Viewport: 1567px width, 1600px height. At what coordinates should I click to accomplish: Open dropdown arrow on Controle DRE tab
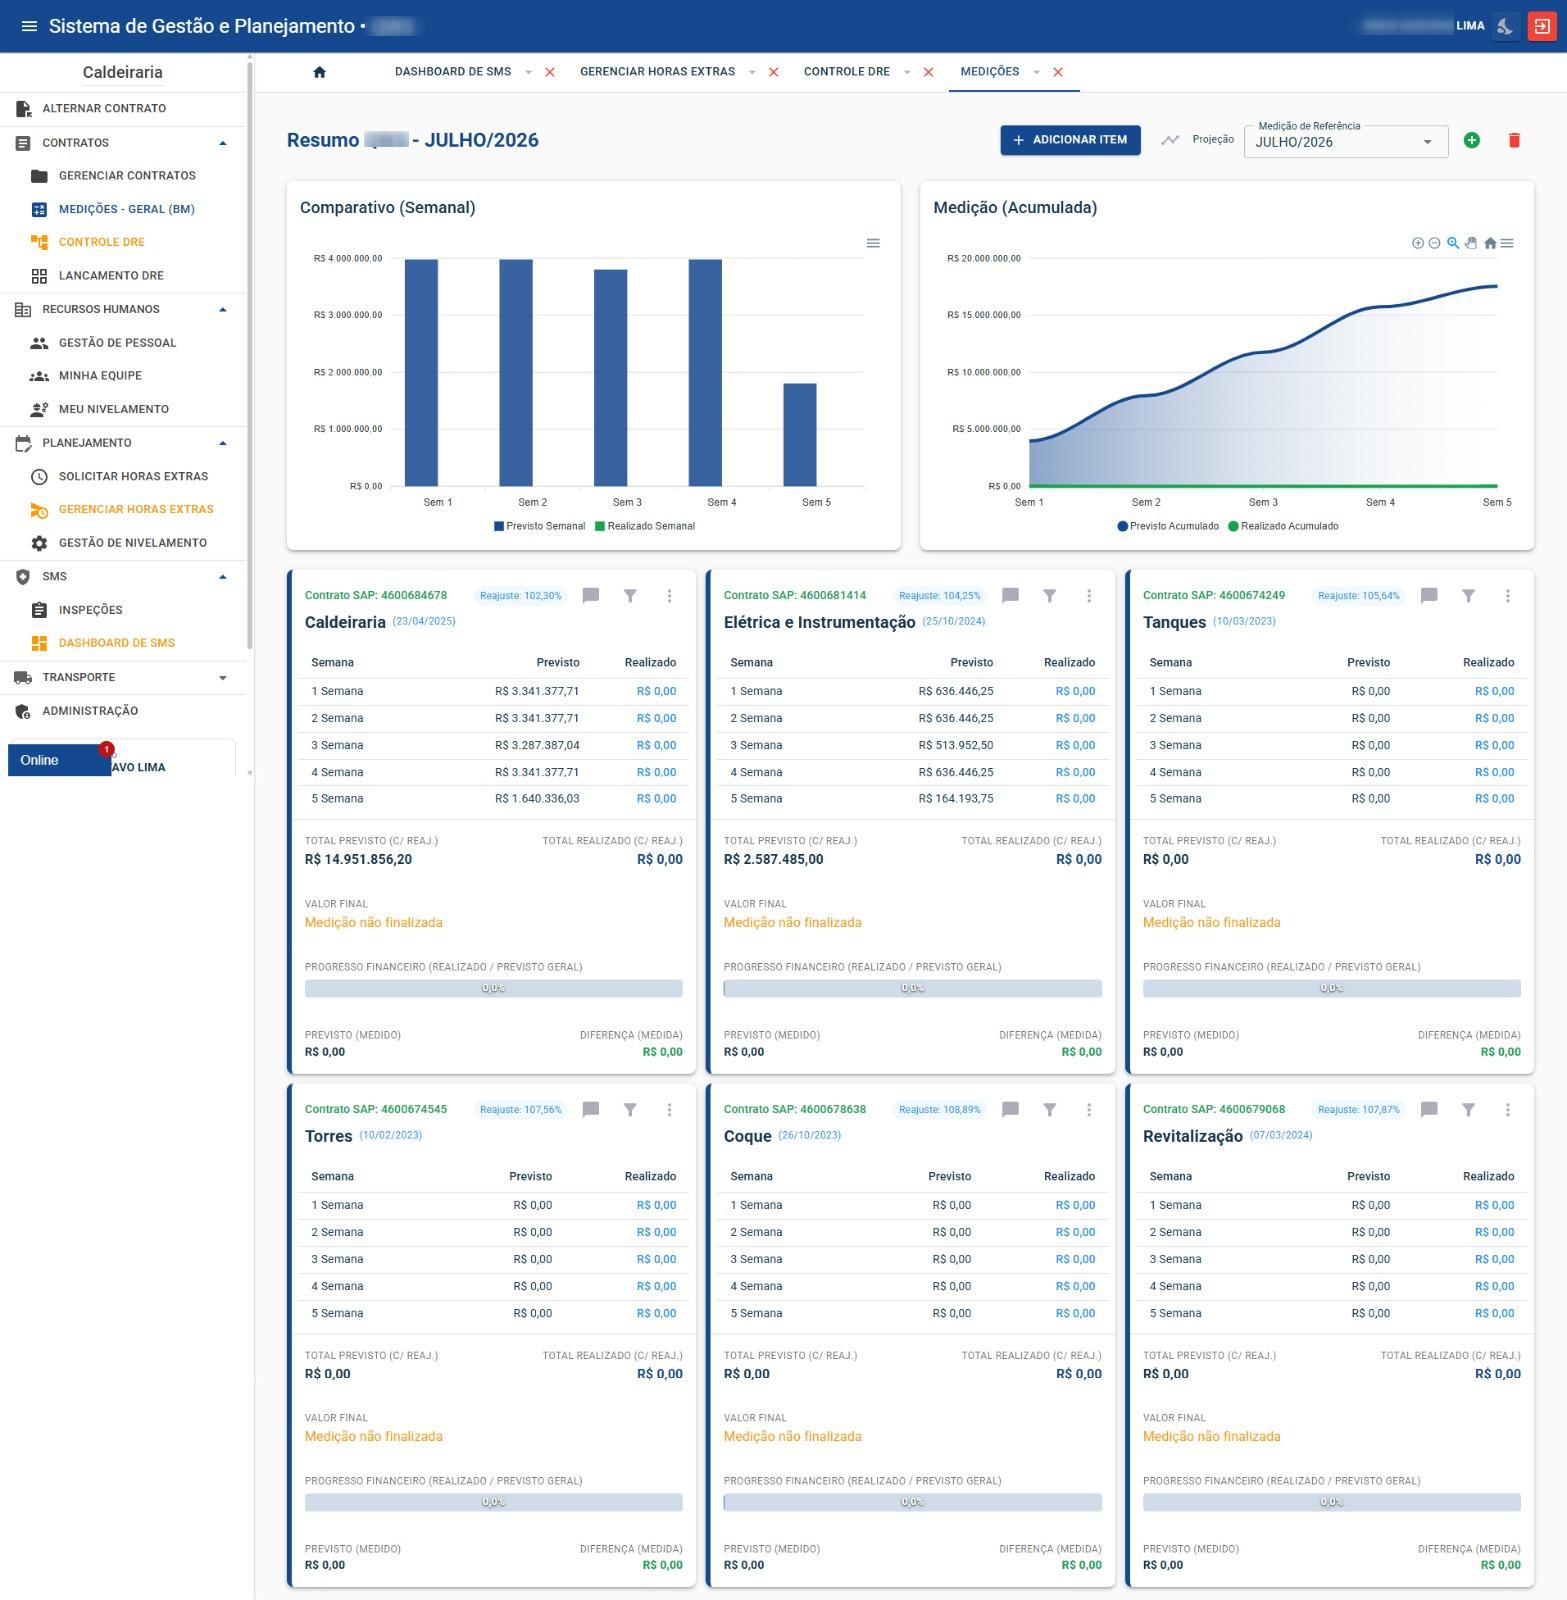click(x=907, y=72)
